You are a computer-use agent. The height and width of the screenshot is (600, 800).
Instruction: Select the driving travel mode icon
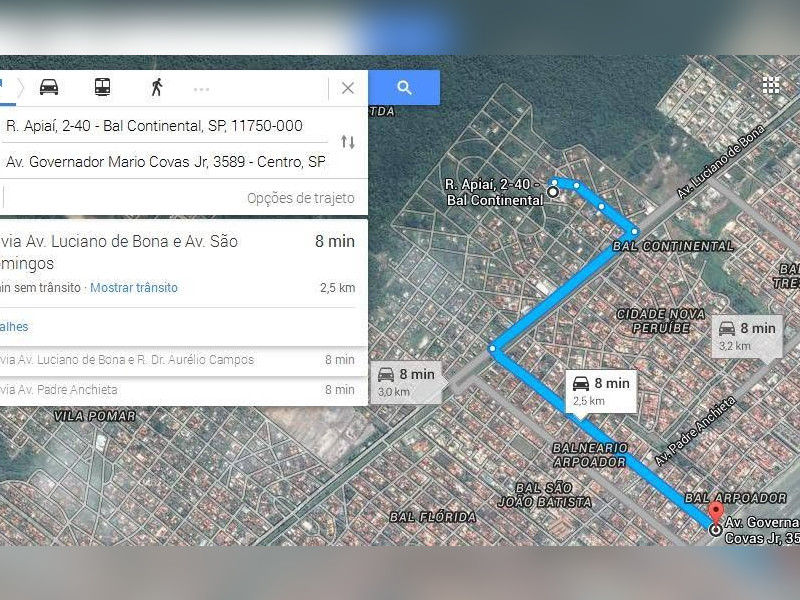point(49,87)
